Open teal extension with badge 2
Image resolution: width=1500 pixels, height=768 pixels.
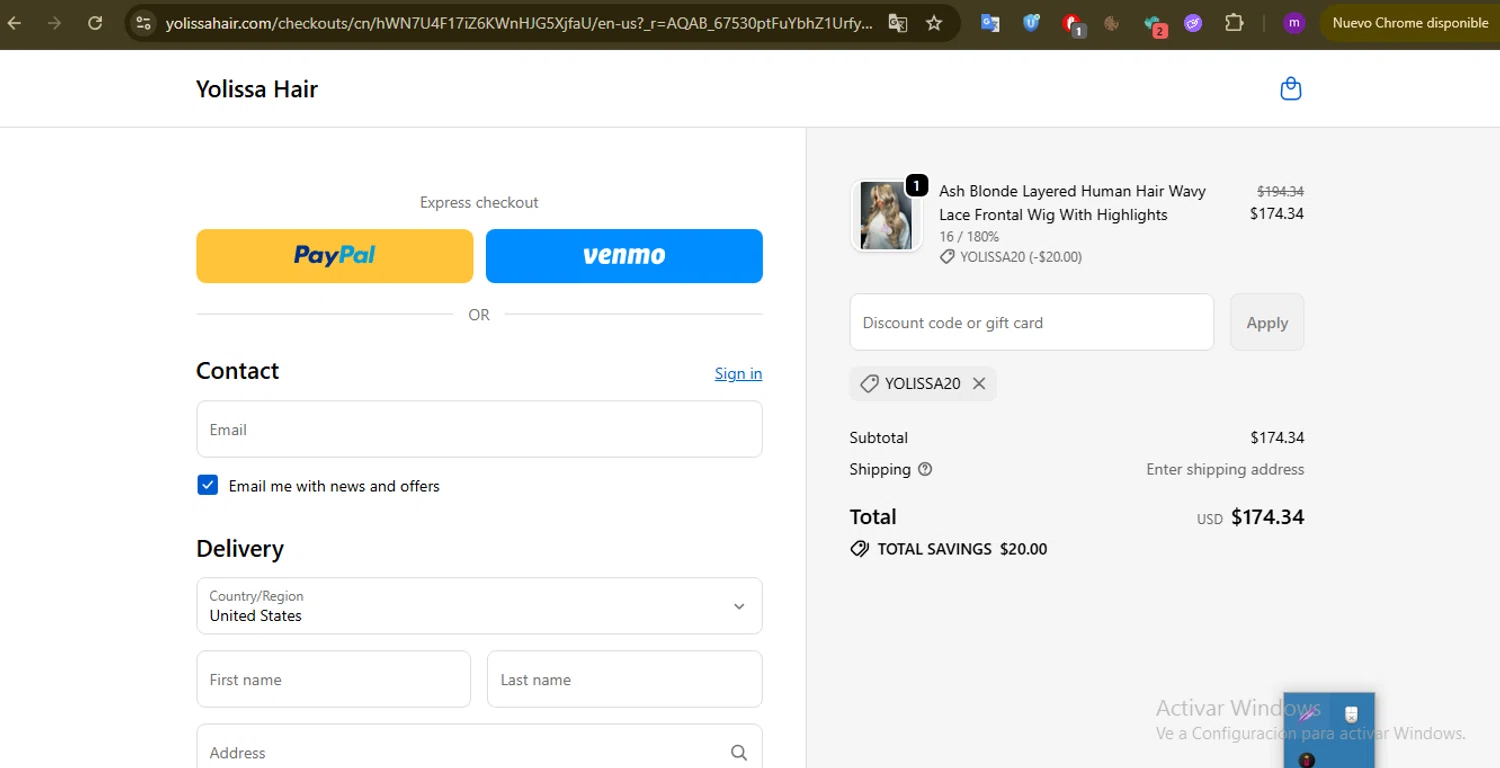(1155, 24)
